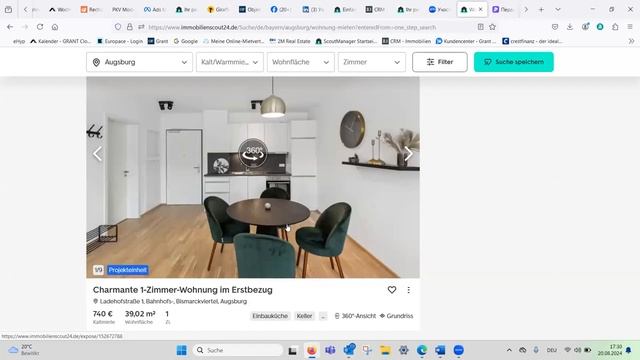640x360 pixels.
Task: Open the Firefox downloads panel
Action: point(570,27)
